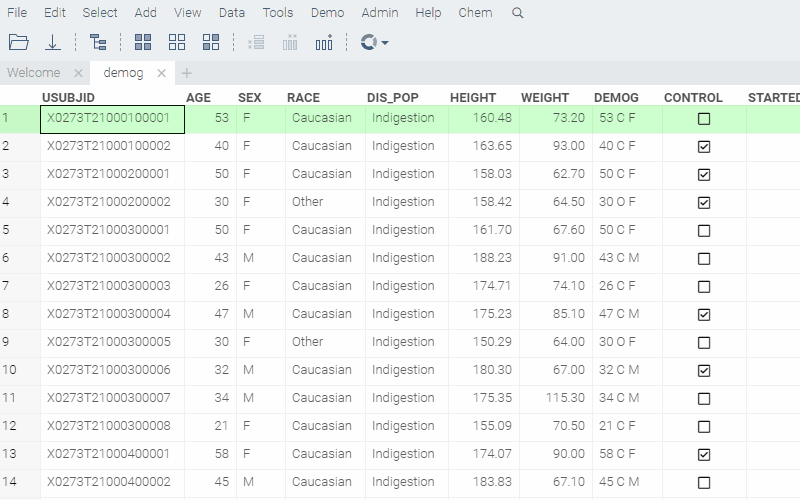The height and width of the screenshot is (500, 800).
Task: Expand the circular refresh dropdown arrow
Action: [x=385, y=43]
